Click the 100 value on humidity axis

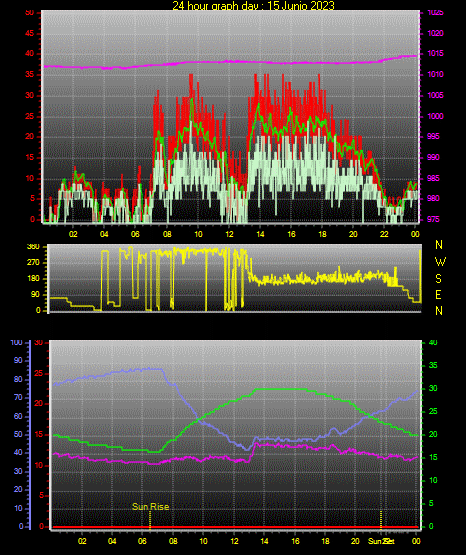[16, 343]
